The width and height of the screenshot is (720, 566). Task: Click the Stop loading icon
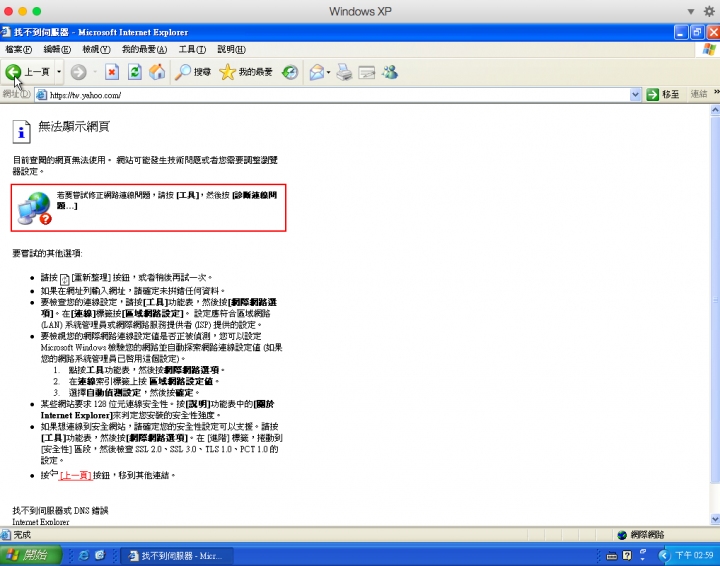pyautogui.click(x=112, y=72)
